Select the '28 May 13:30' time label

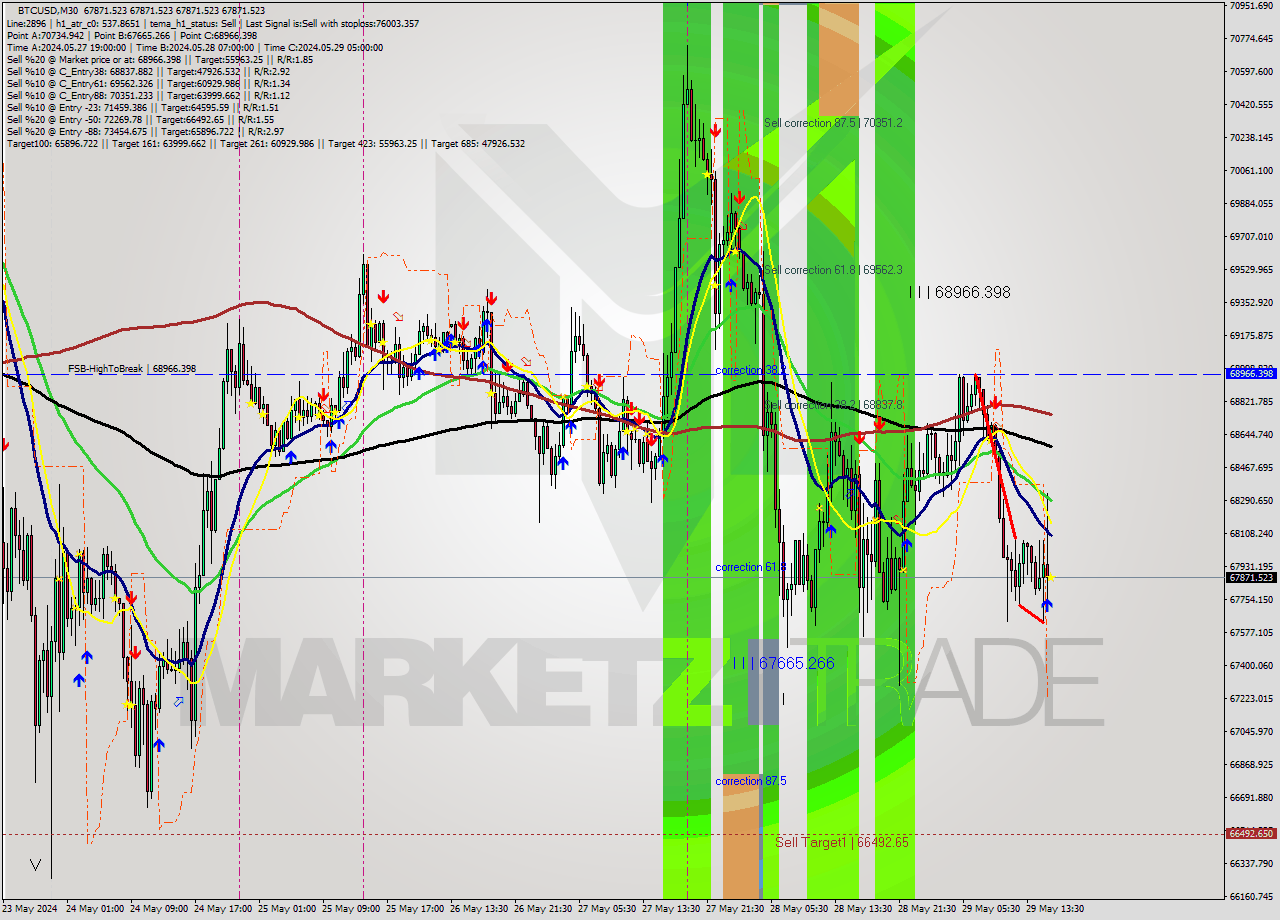(863, 909)
